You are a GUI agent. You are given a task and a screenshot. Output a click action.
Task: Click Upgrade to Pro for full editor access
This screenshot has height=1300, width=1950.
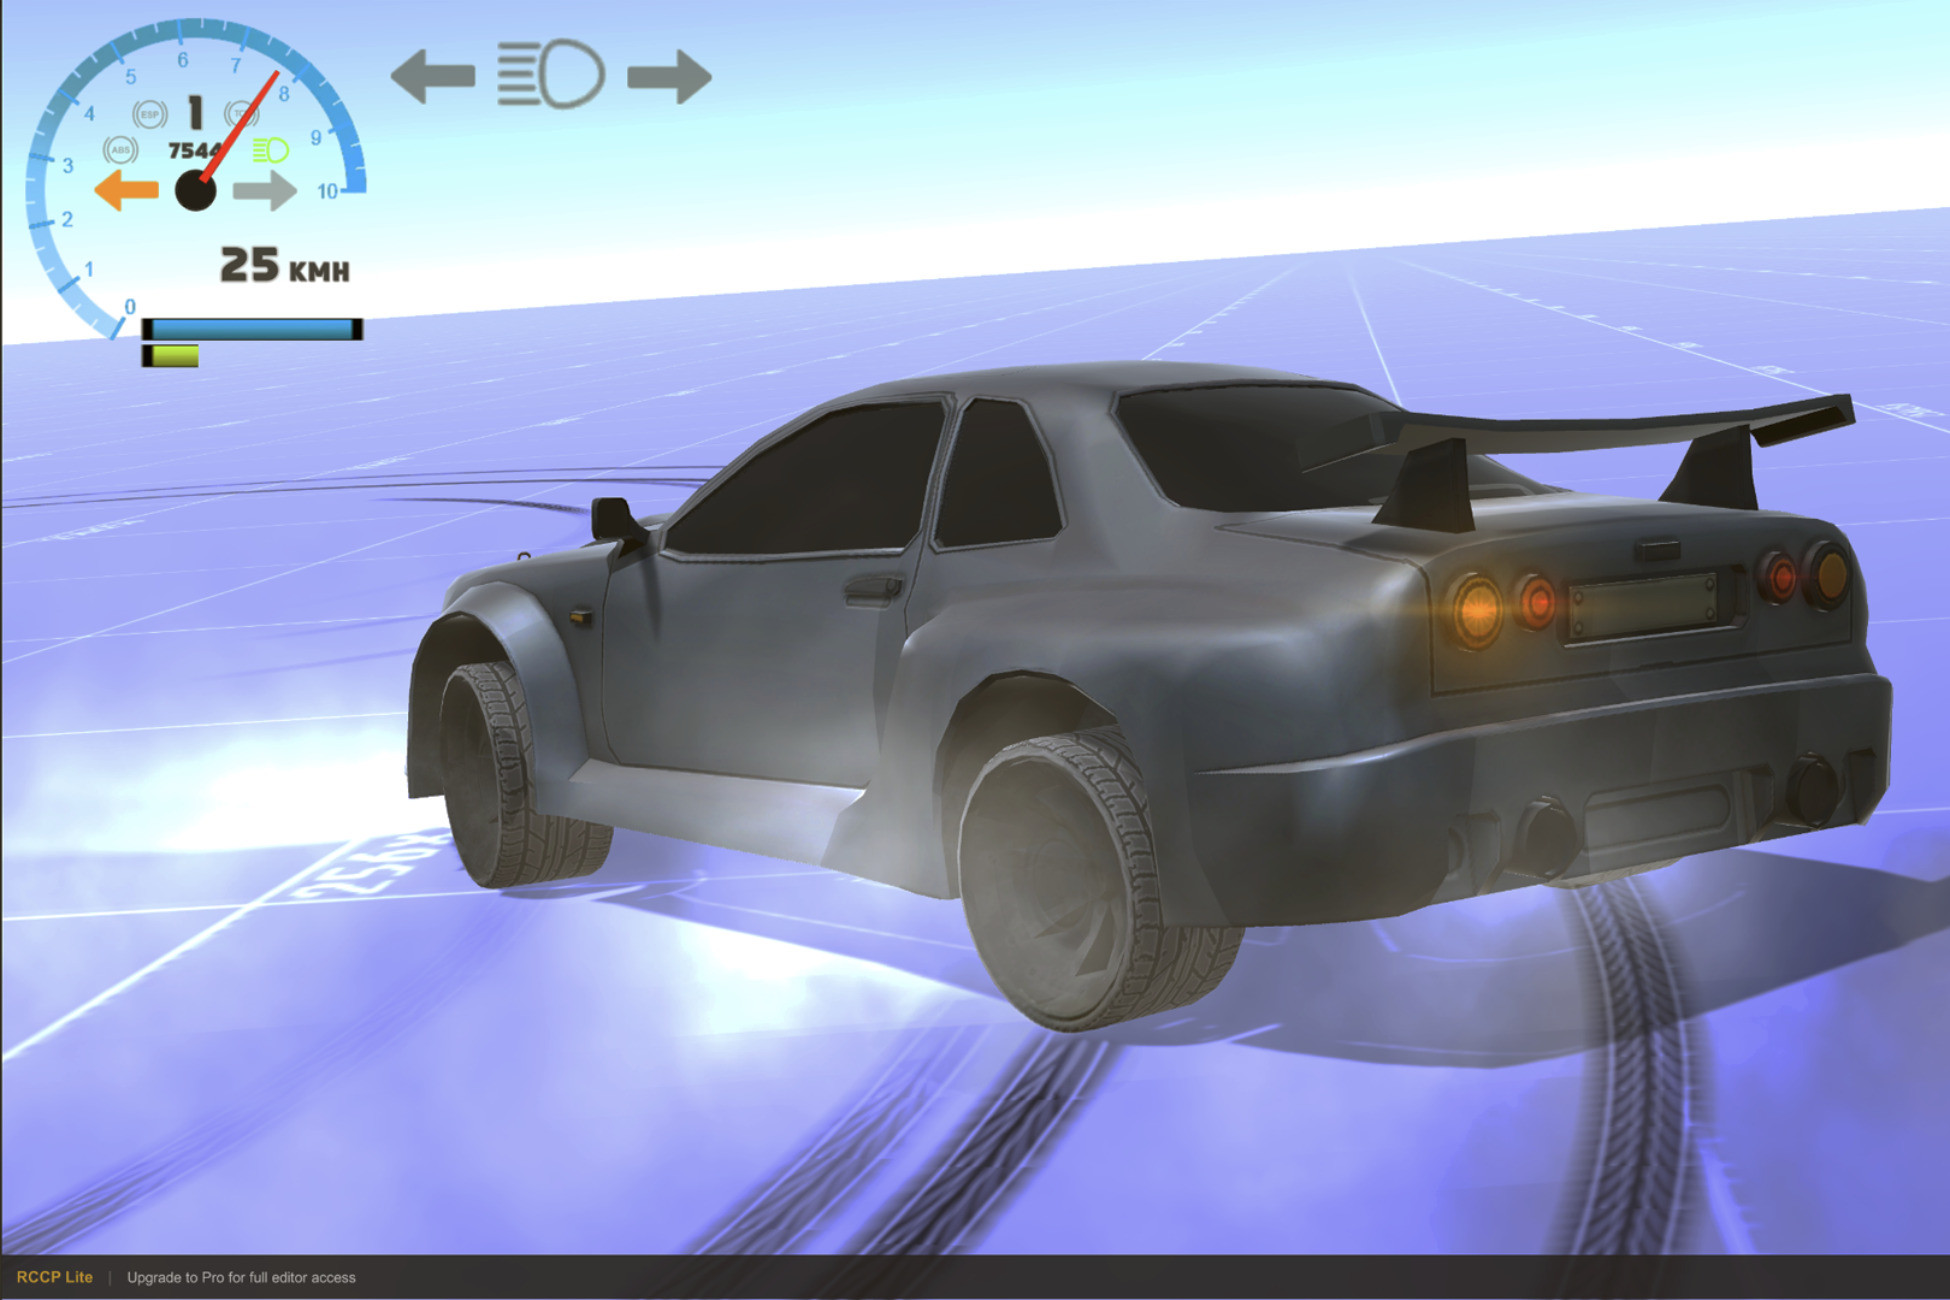pyautogui.click(x=240, y=1277)
